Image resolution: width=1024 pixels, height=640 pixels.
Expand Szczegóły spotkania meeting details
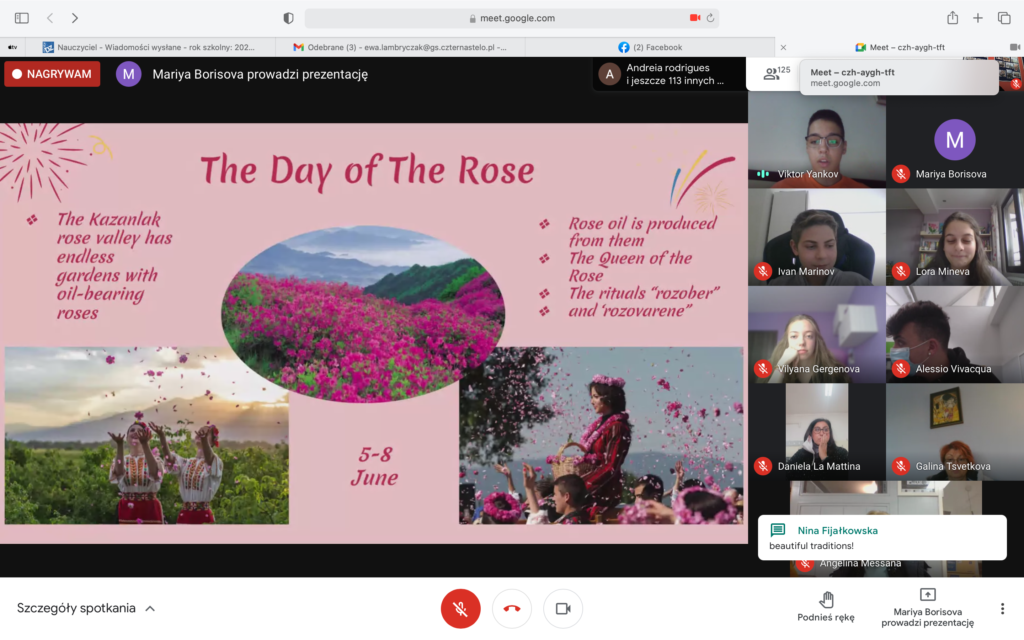tap(86, 608)
